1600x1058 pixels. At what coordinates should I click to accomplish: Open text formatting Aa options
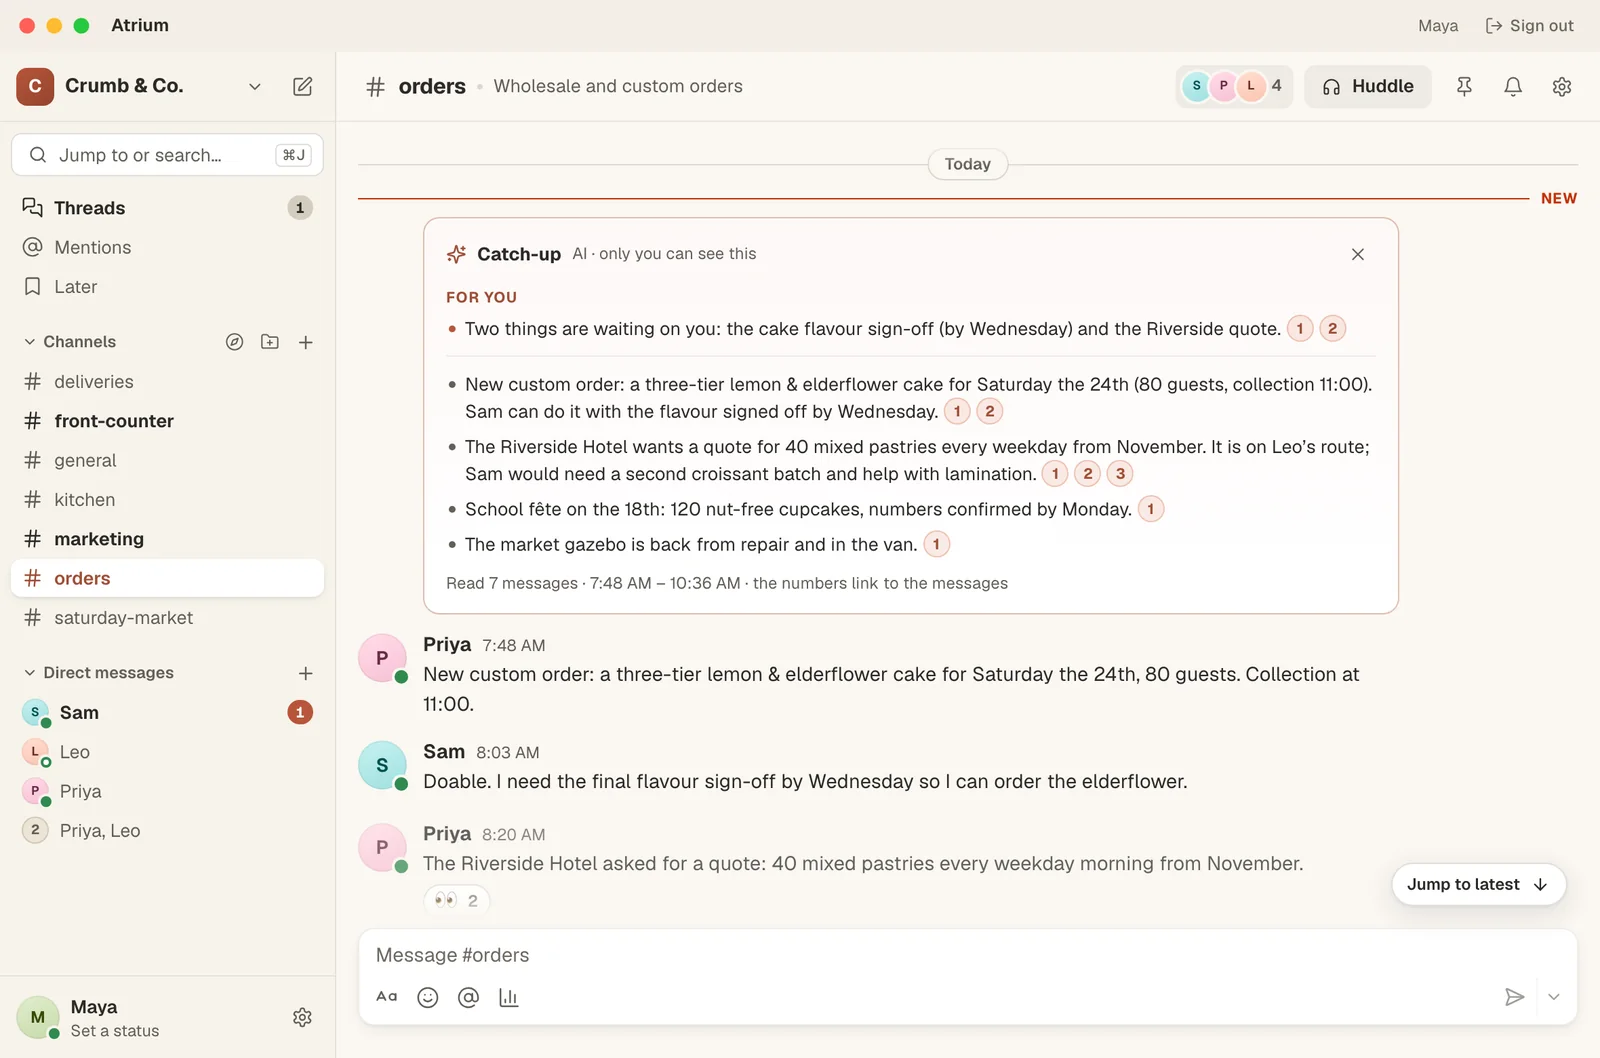[387, 997]
